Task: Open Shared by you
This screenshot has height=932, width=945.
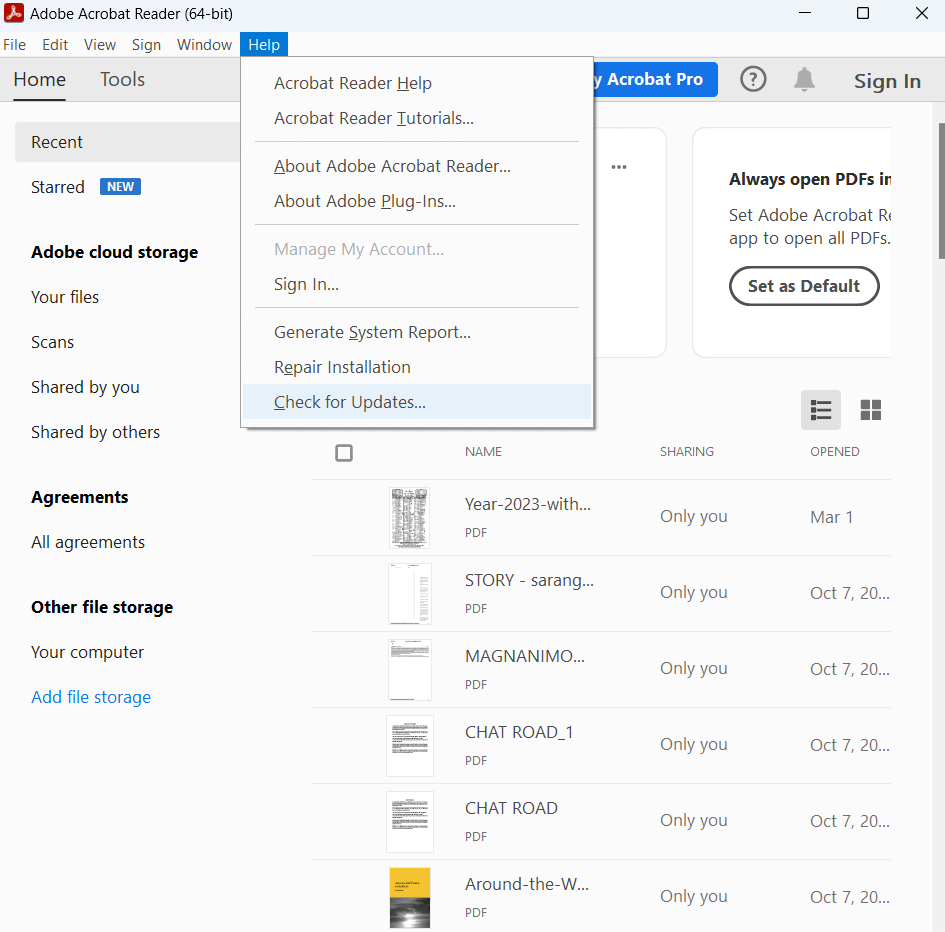Action: (x=86, y=387)
